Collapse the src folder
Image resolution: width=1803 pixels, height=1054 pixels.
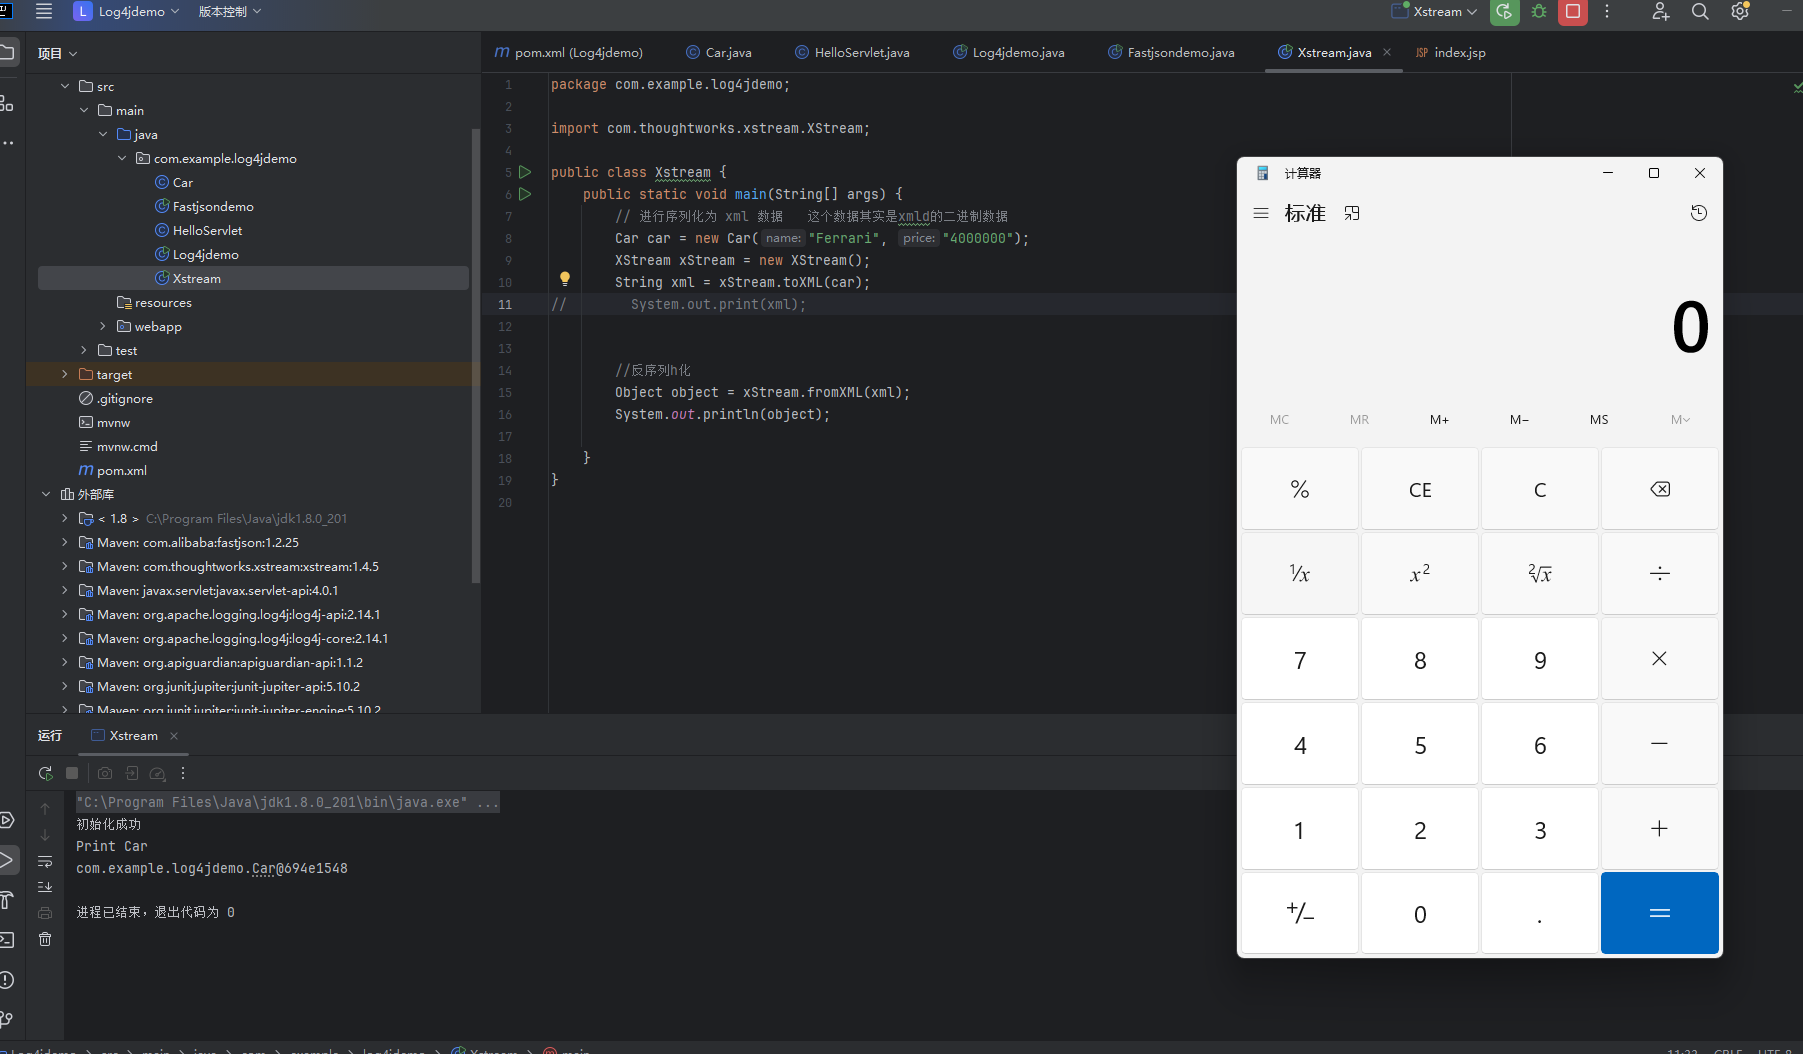(65, 86)
